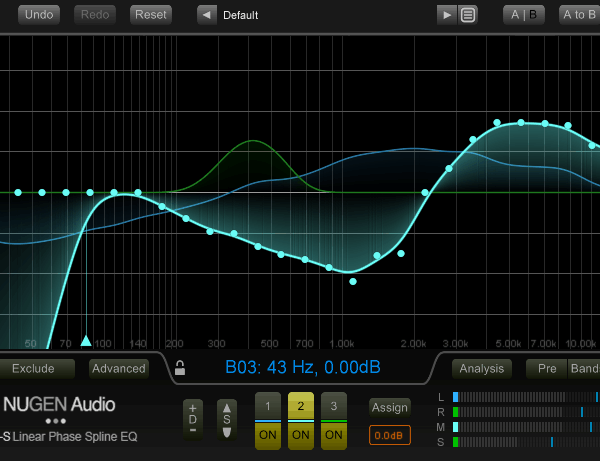Select EQ curve 3 button
This screenshot has width=600, height=461.
tap(333, 406)
